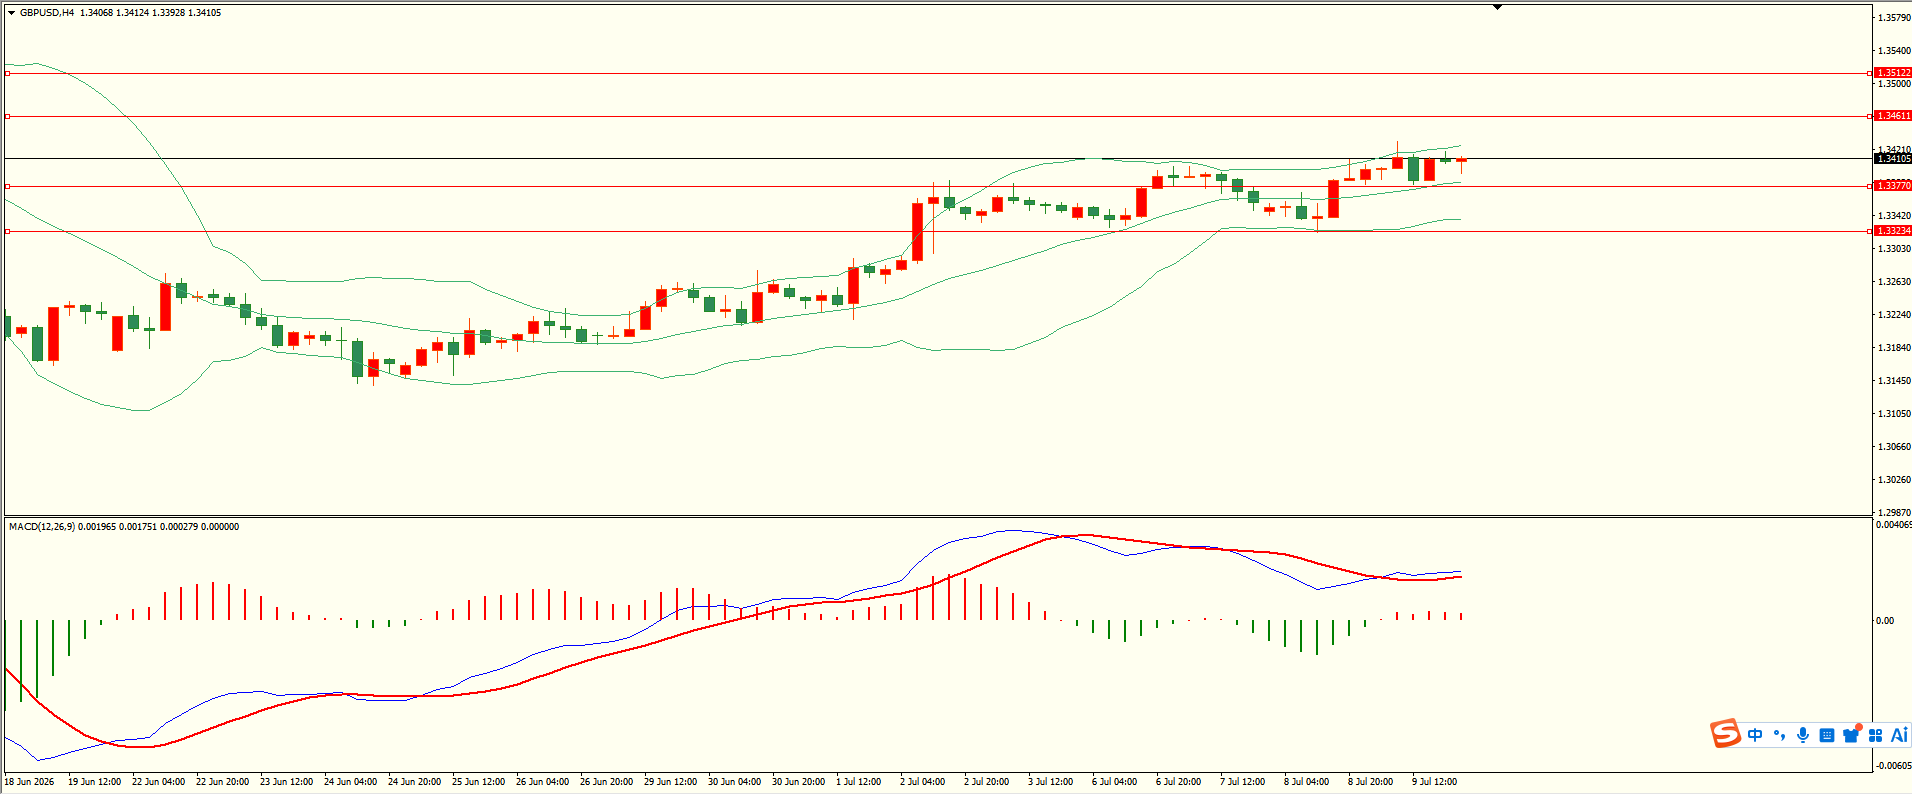Select the 1.34611 horizontal line price label
Screen dimensions: 1912x795
1893,116
